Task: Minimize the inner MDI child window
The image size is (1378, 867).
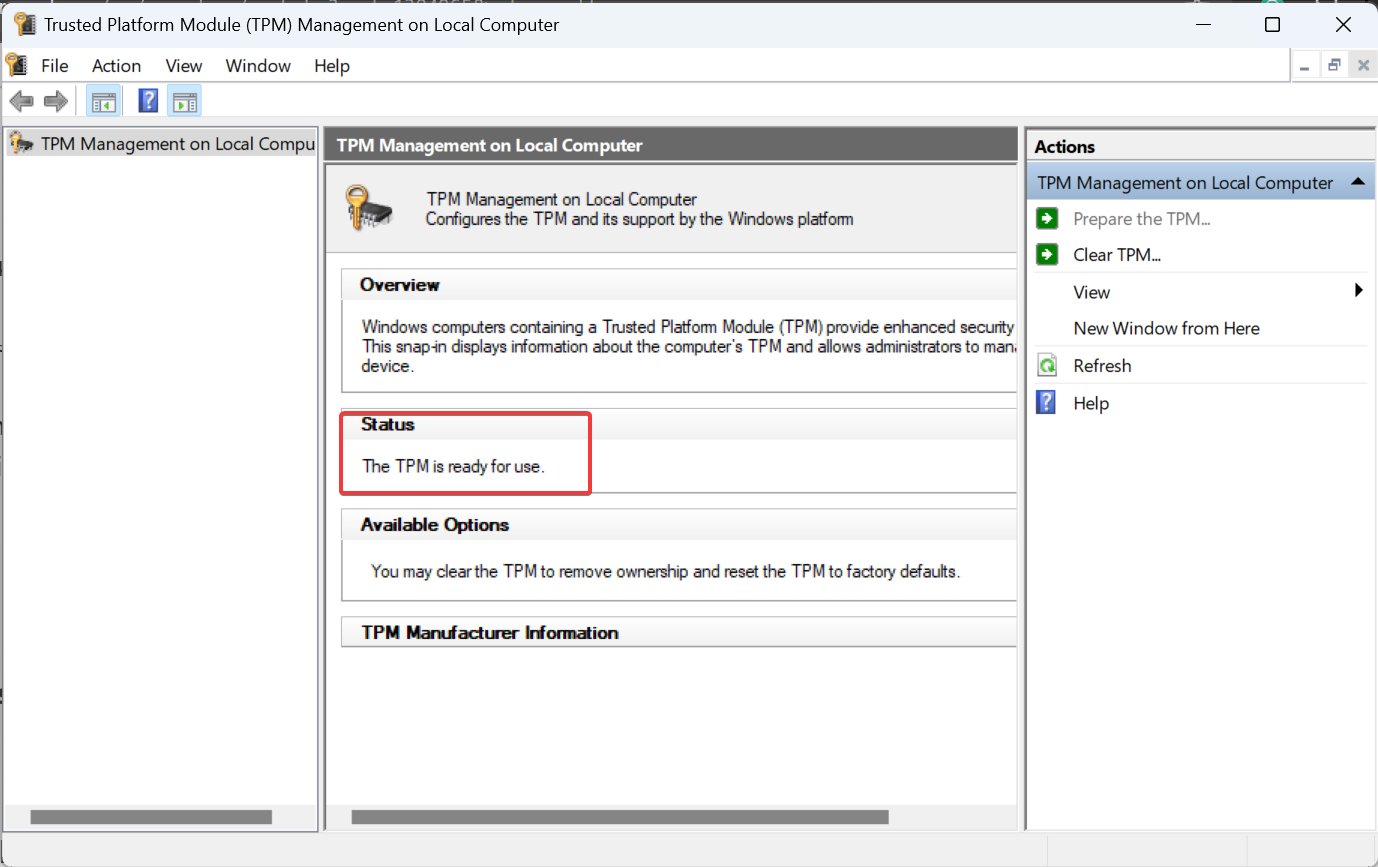Action: tap(1305, 66)
